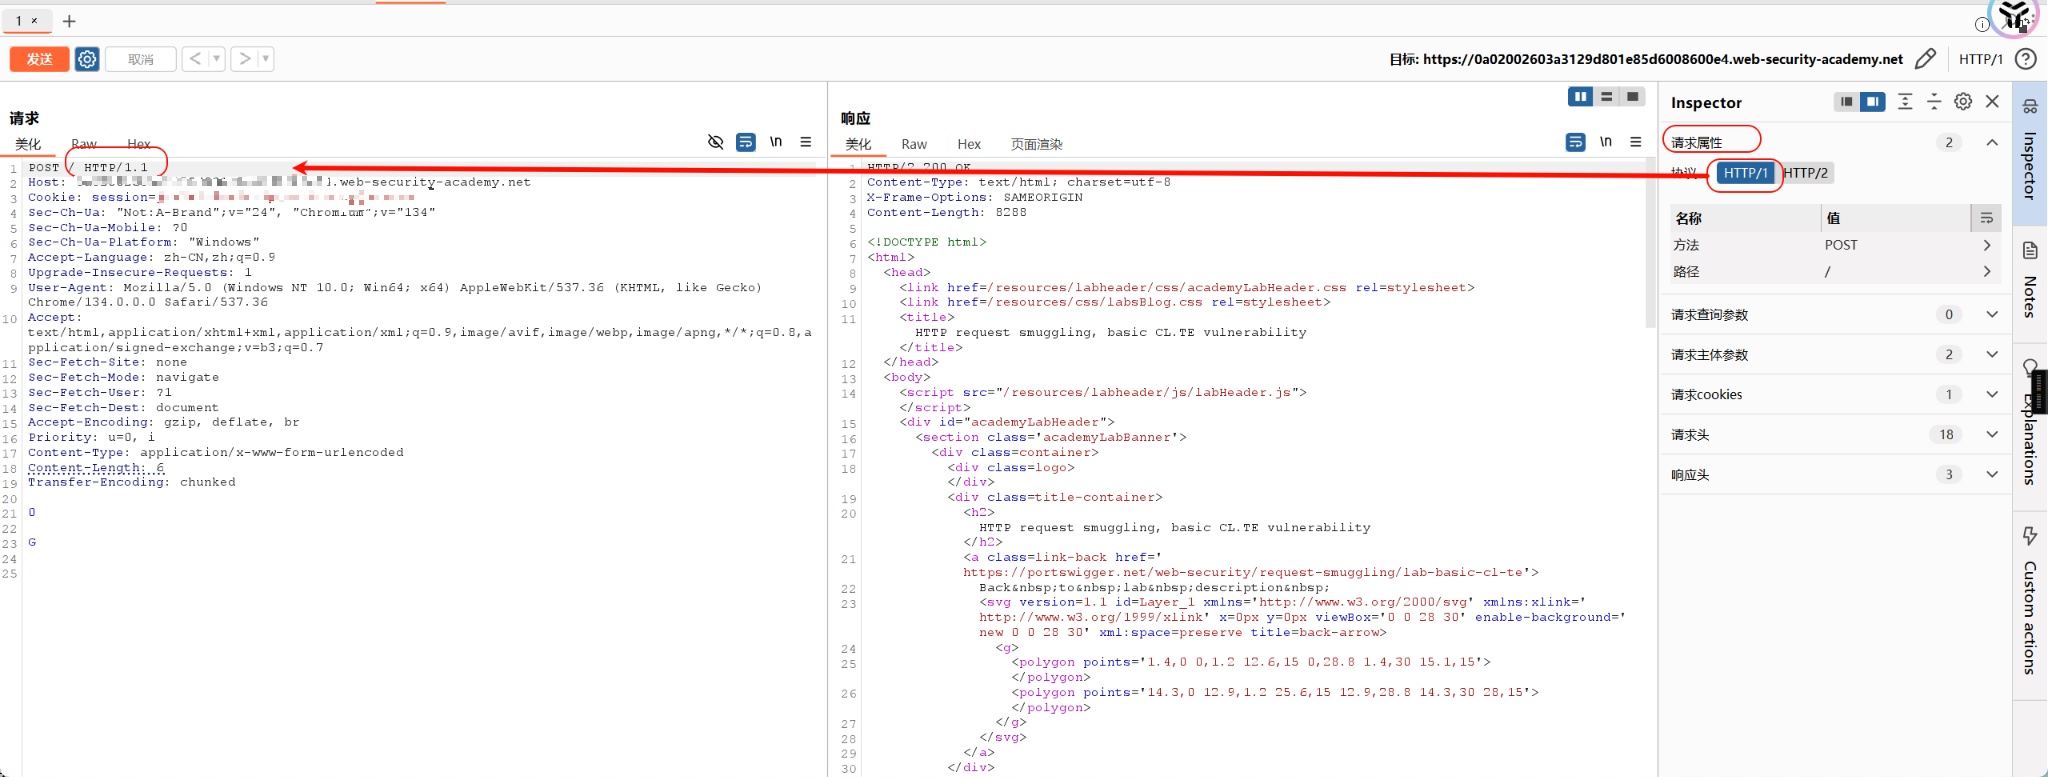Switch request view to Hex tab
Viewport: 2048px width, 777px height.
(139, 144)
